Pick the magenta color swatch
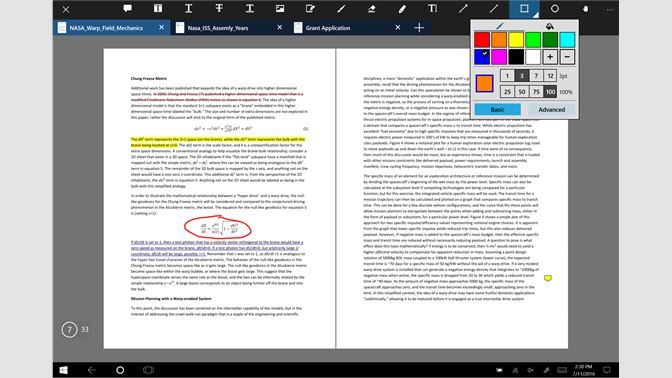The image size is (672, 378). [x=499, y=57]
